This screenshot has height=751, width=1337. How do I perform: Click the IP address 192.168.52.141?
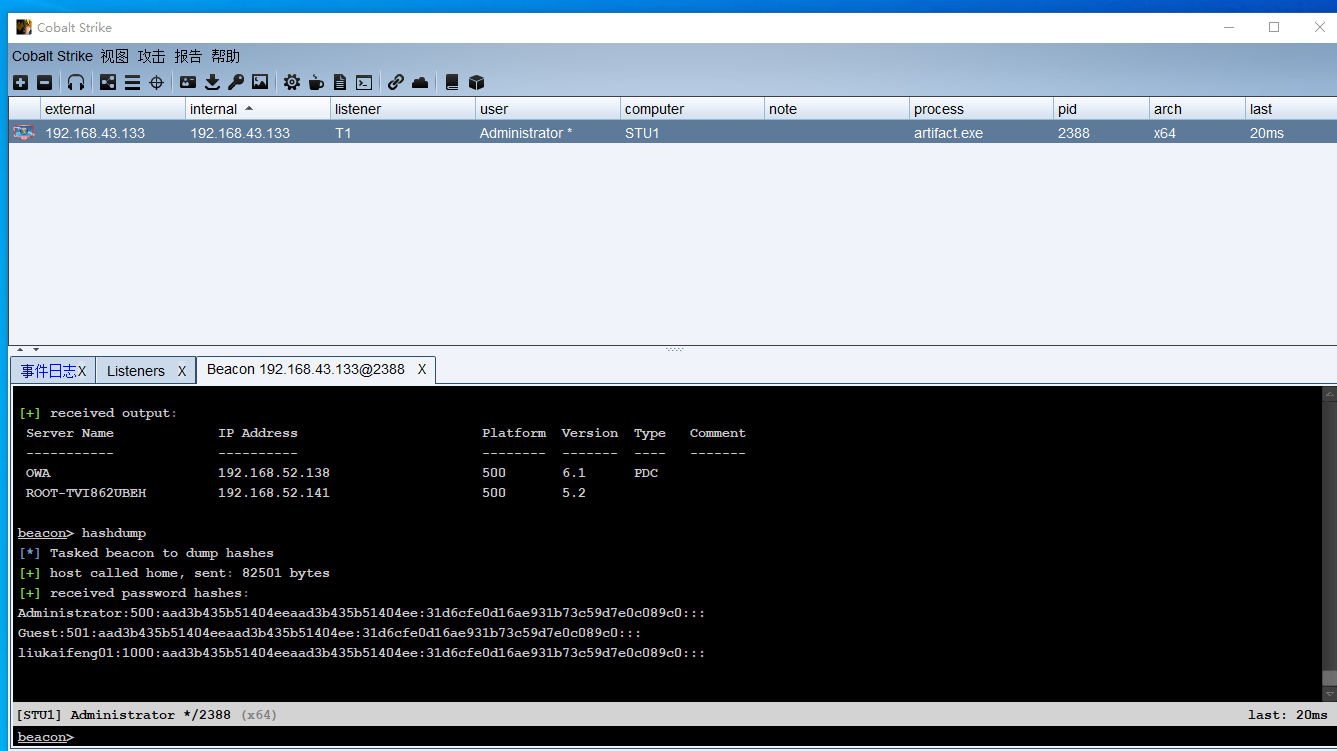tap(274, 493)
